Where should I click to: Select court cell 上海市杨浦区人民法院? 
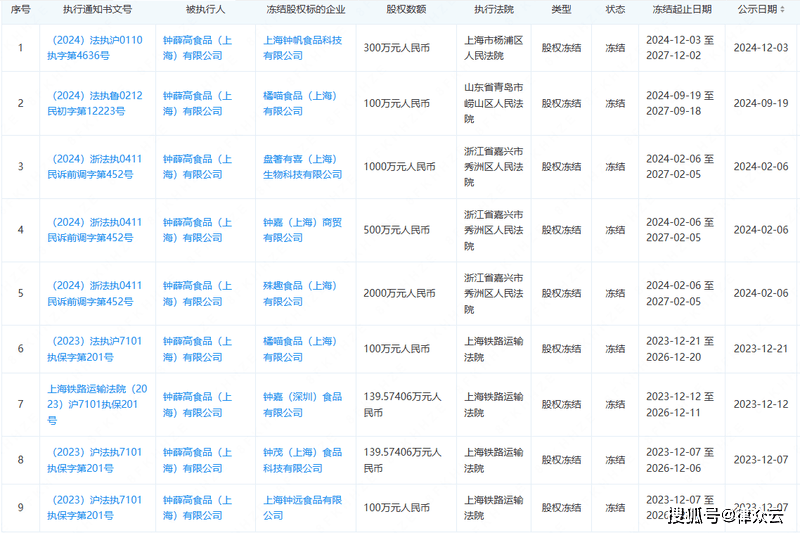point(493,48)
